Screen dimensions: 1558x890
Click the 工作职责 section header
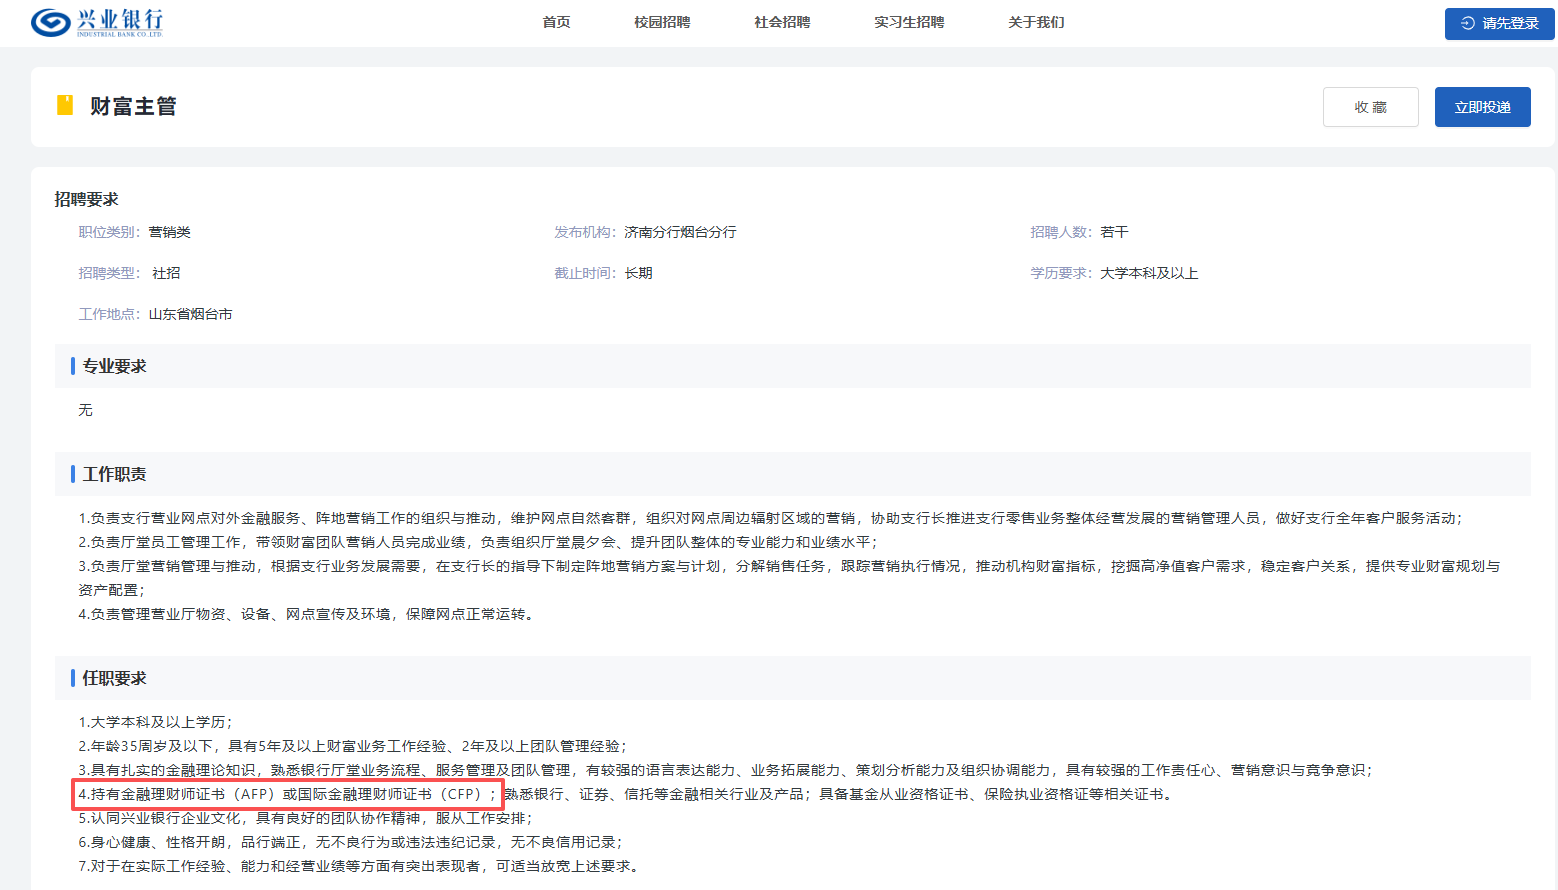pos(114,474)
